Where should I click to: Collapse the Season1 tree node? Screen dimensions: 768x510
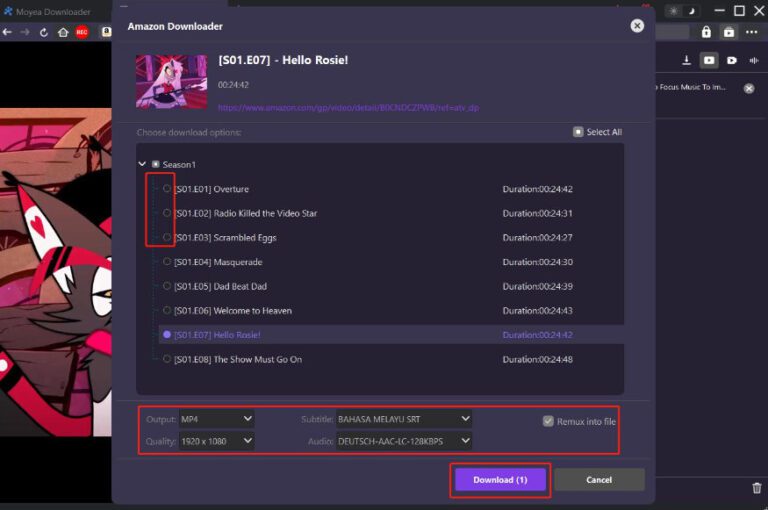point(142,164)
